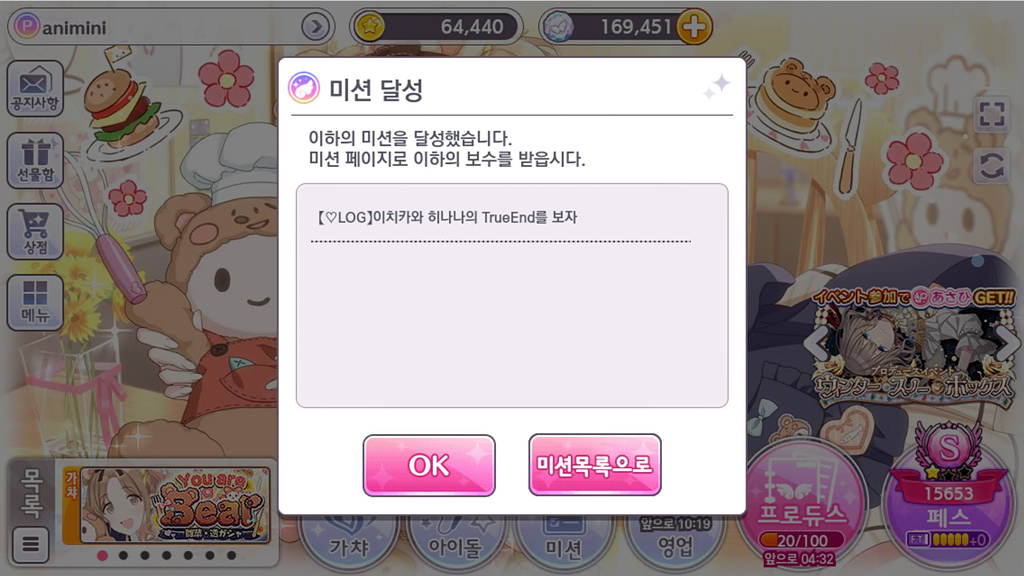Start 프로듀스 with 20/100 stamina gauge
Viewport: 1024px width, 576px height.
[x=803, y=506]
